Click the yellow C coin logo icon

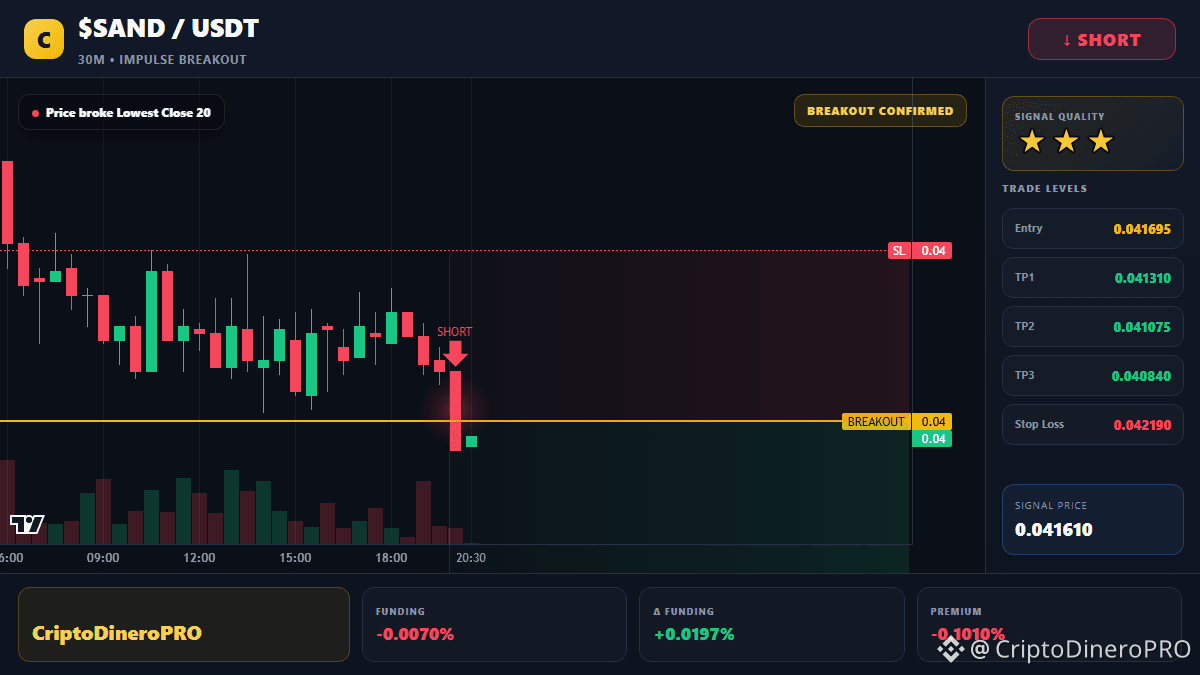44,40
